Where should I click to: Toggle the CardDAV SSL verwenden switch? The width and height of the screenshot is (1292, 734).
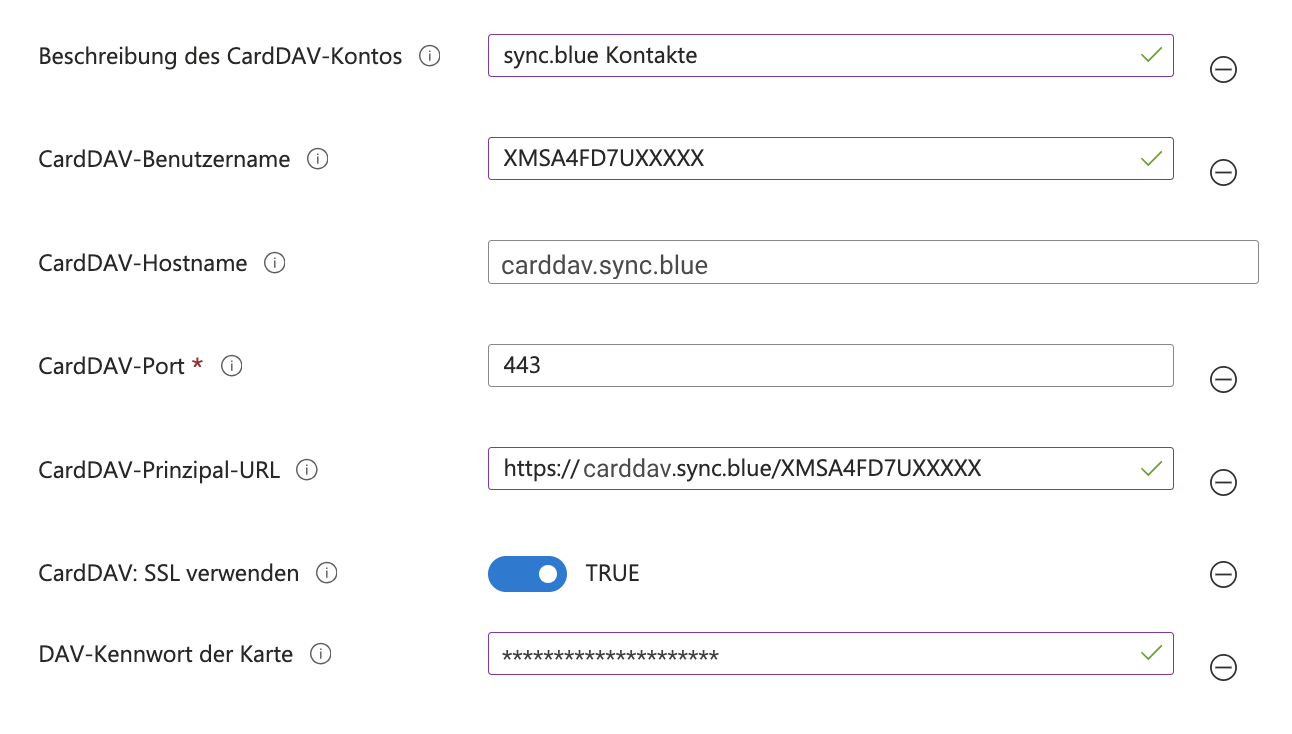tap(527, 574)
